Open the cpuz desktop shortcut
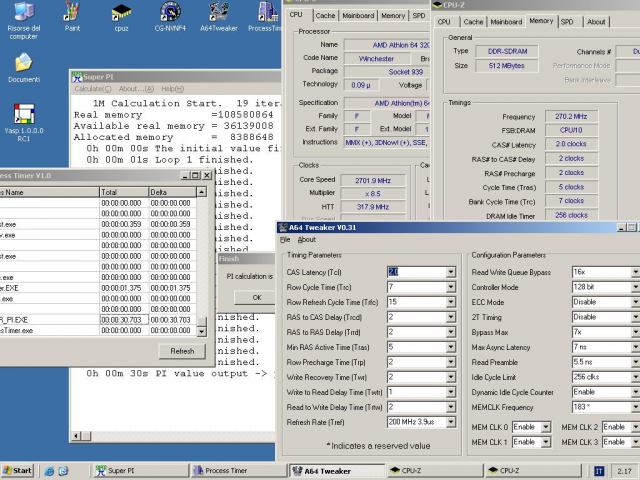This screenshot has height=480, width=640. tap(121, 18)
